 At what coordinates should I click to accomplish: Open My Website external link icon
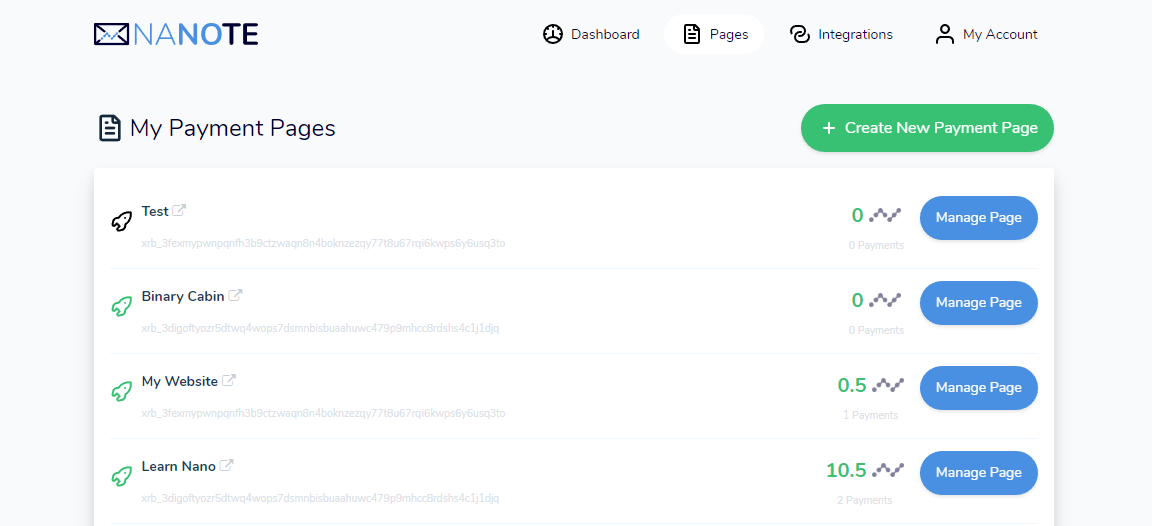coord(229,381)
